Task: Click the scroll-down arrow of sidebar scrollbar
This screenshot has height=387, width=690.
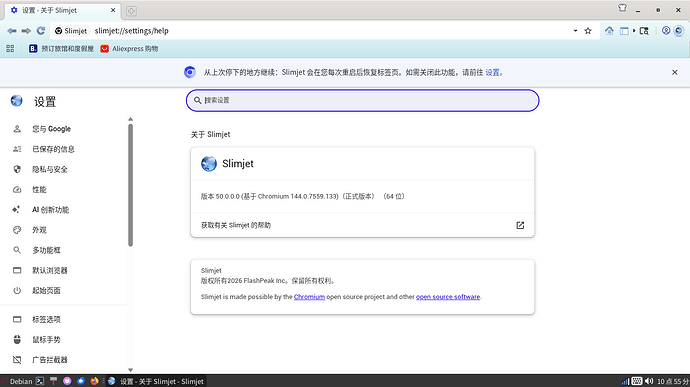Action: coord(130,370)
